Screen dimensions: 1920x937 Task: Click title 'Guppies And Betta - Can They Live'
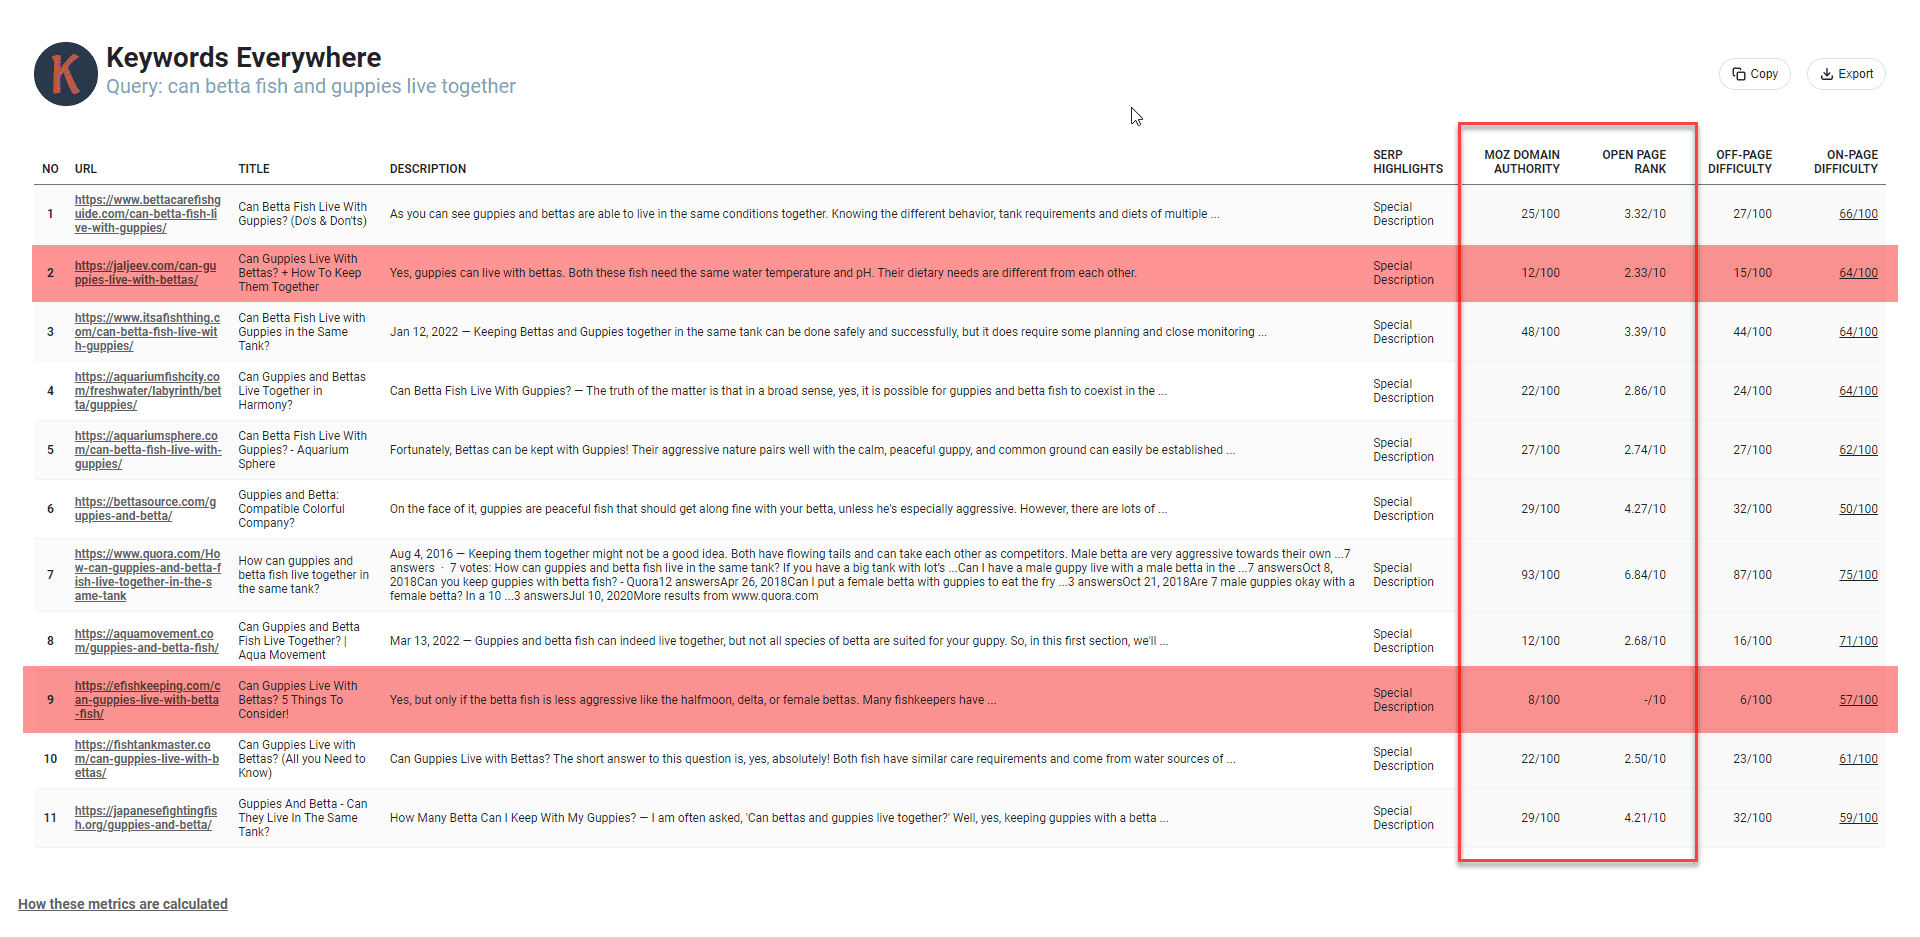pyautogui.click(x=302, y=818)
